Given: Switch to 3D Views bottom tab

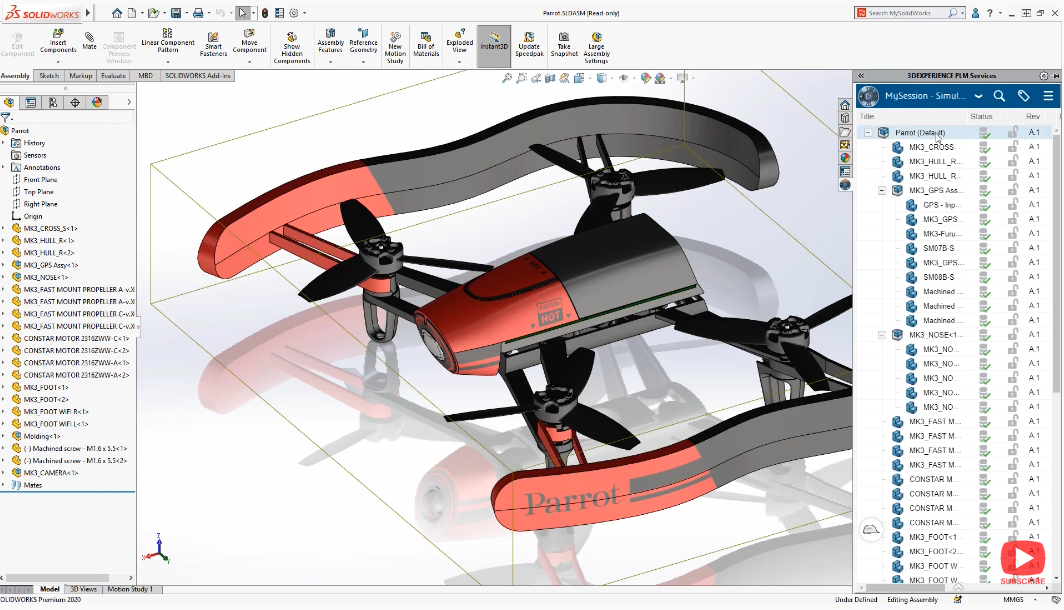Looking at the screenshot, I should (83, 589).
